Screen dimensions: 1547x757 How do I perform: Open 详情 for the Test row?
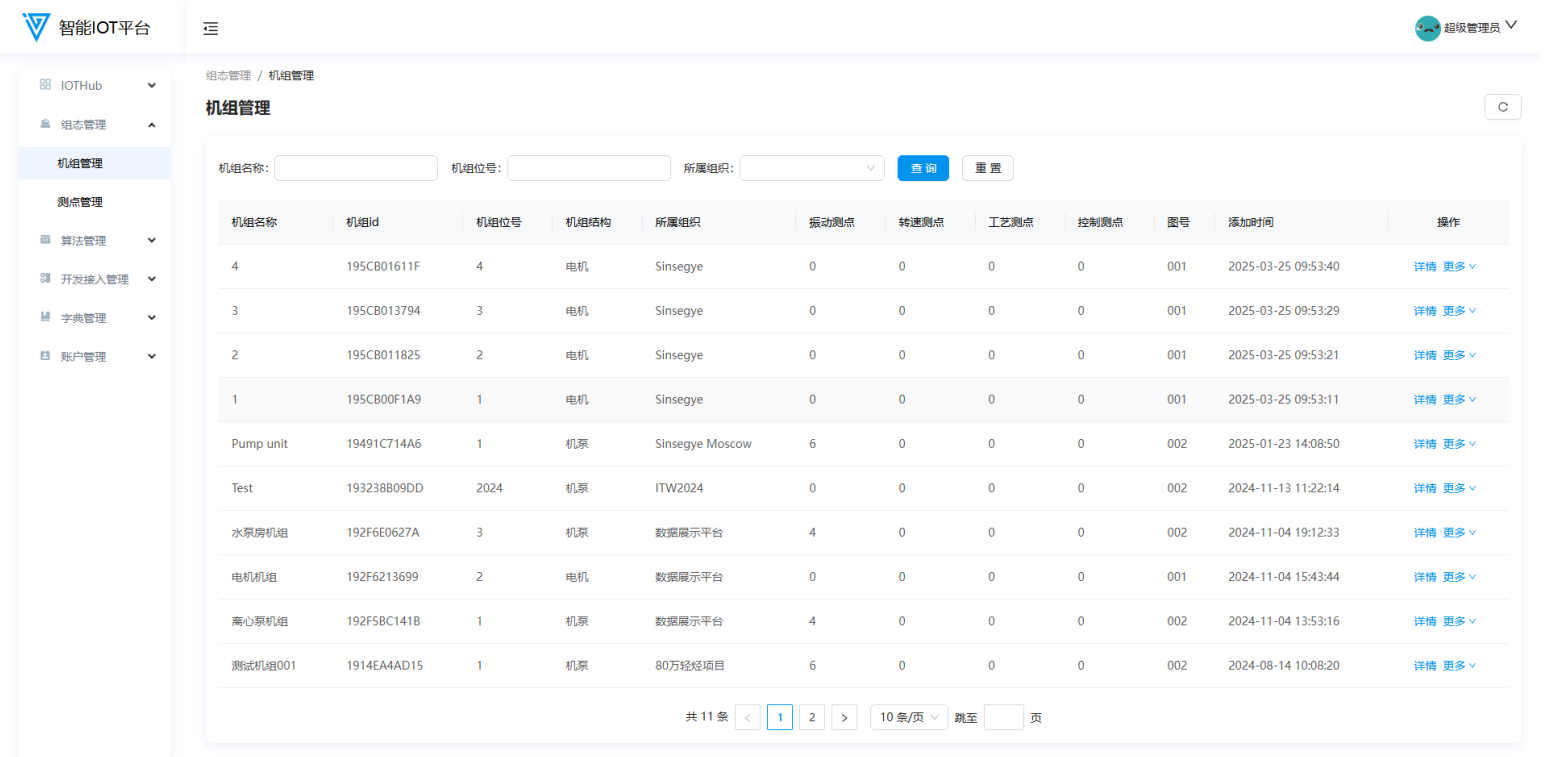1424,488
